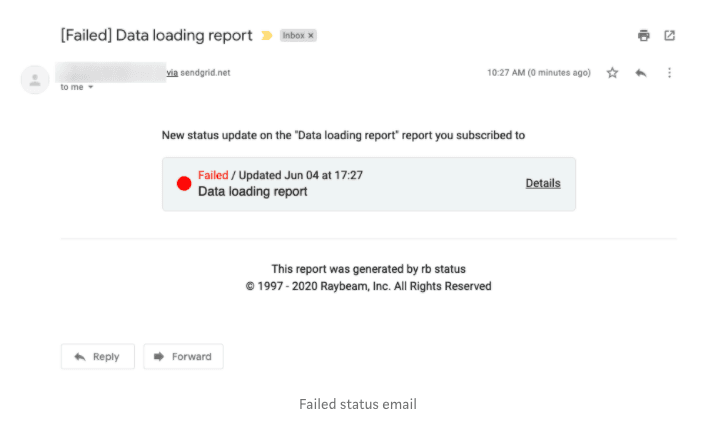Viewport: 721px width, 436px height.
Task: Toggle the yellow importance marker
Action: pos(267,36)
